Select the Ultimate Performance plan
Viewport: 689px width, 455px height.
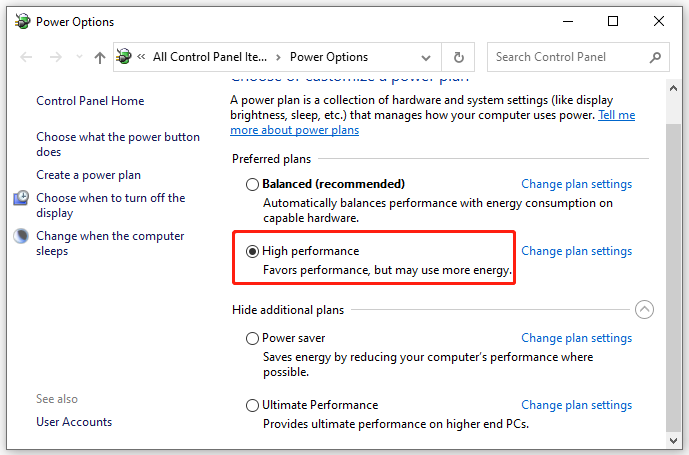pos(252,405)
